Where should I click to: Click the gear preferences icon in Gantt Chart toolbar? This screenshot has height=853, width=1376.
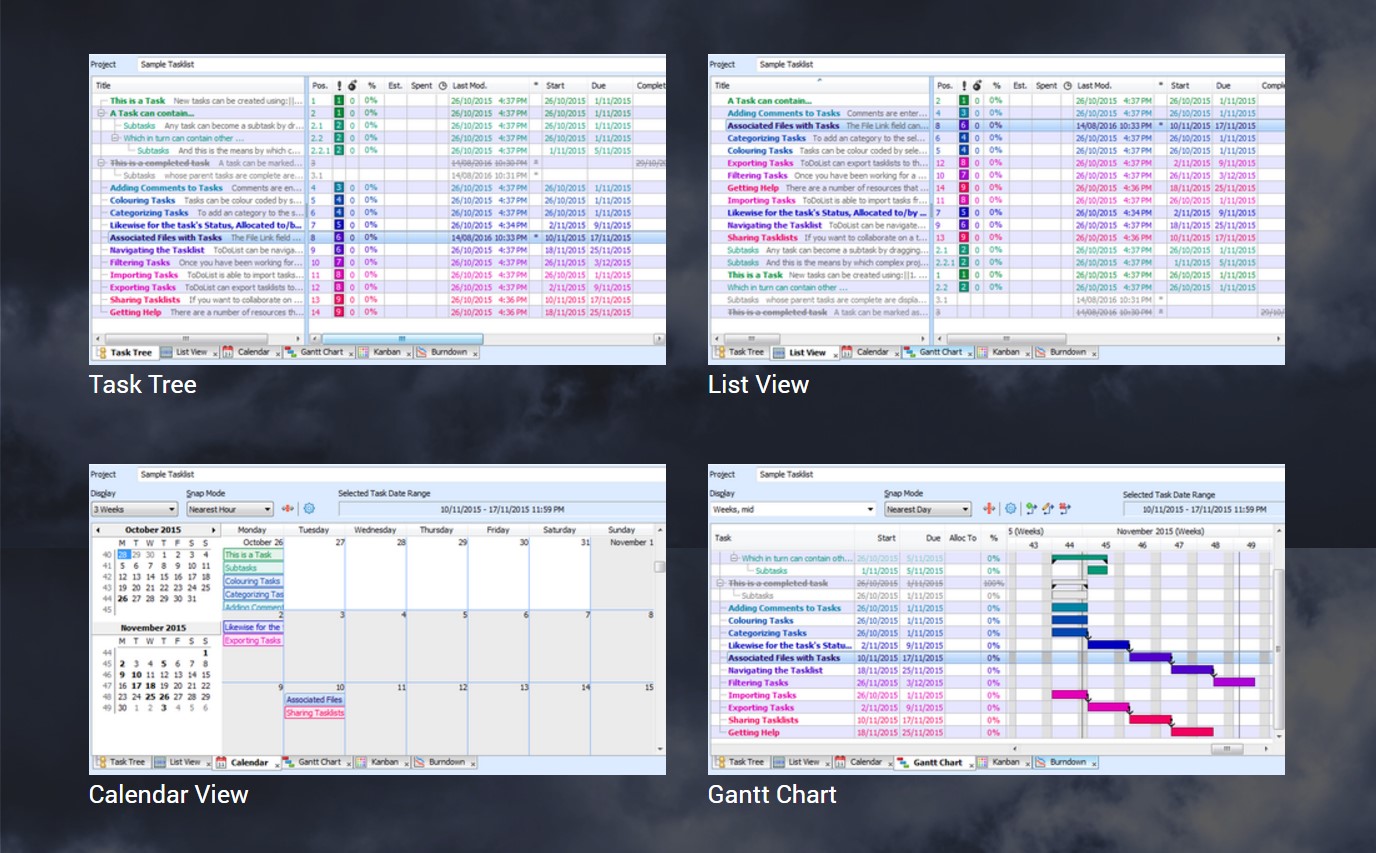(1010, 509)
